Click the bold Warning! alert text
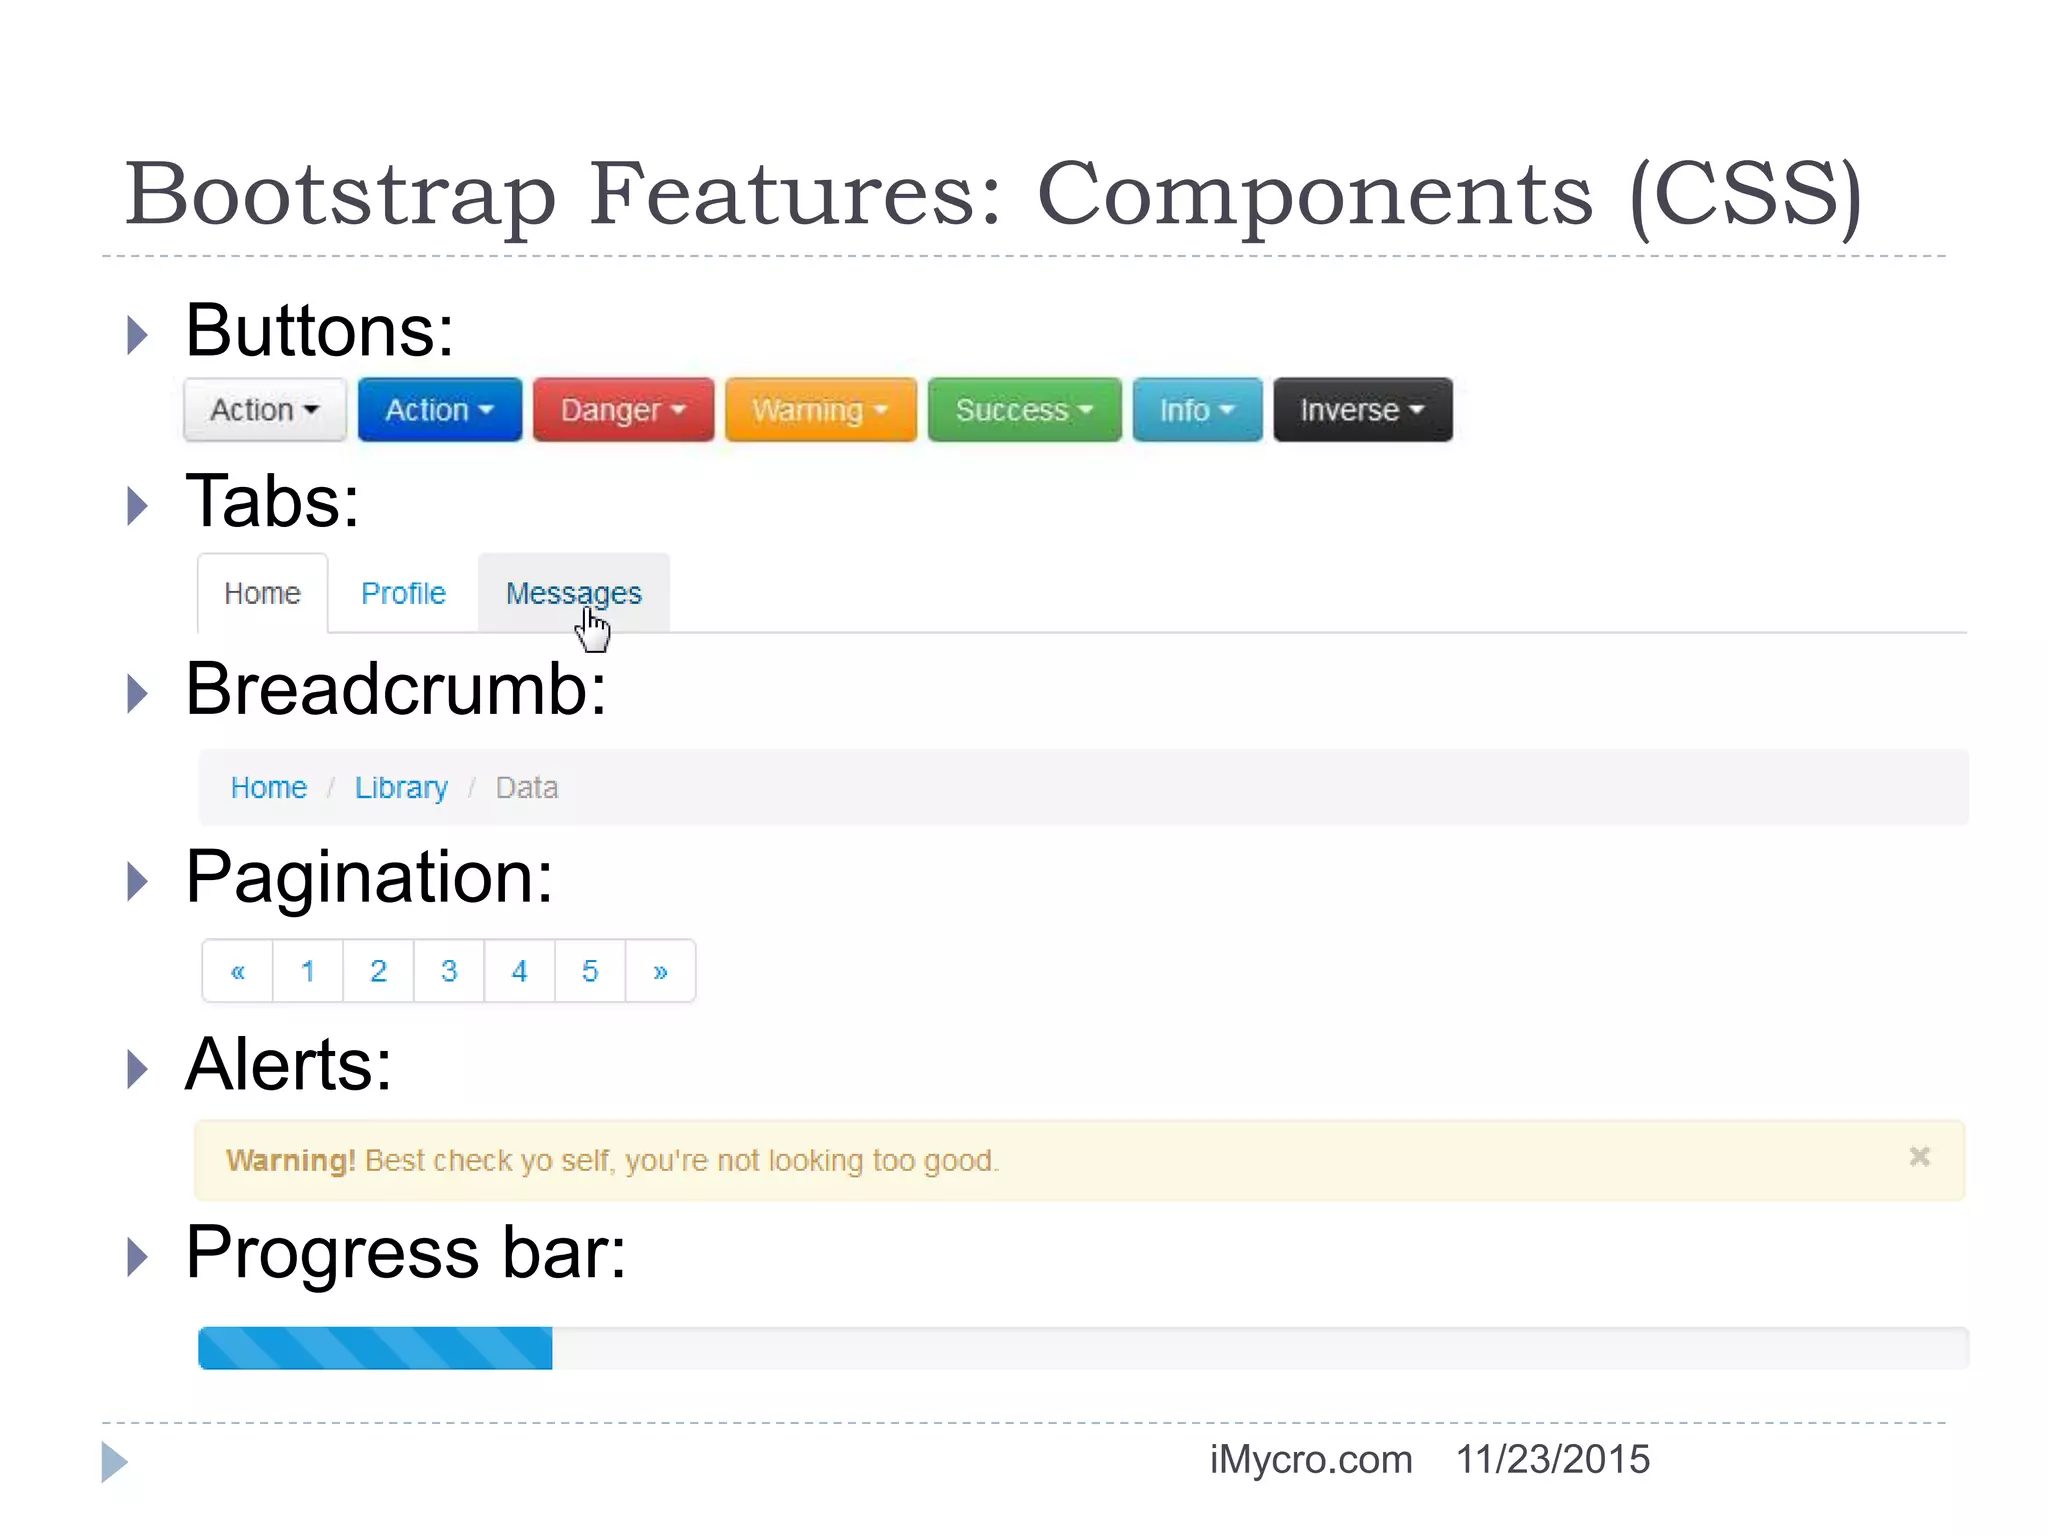The height and width of the screenshot is (1536, 2048). 290,1160
